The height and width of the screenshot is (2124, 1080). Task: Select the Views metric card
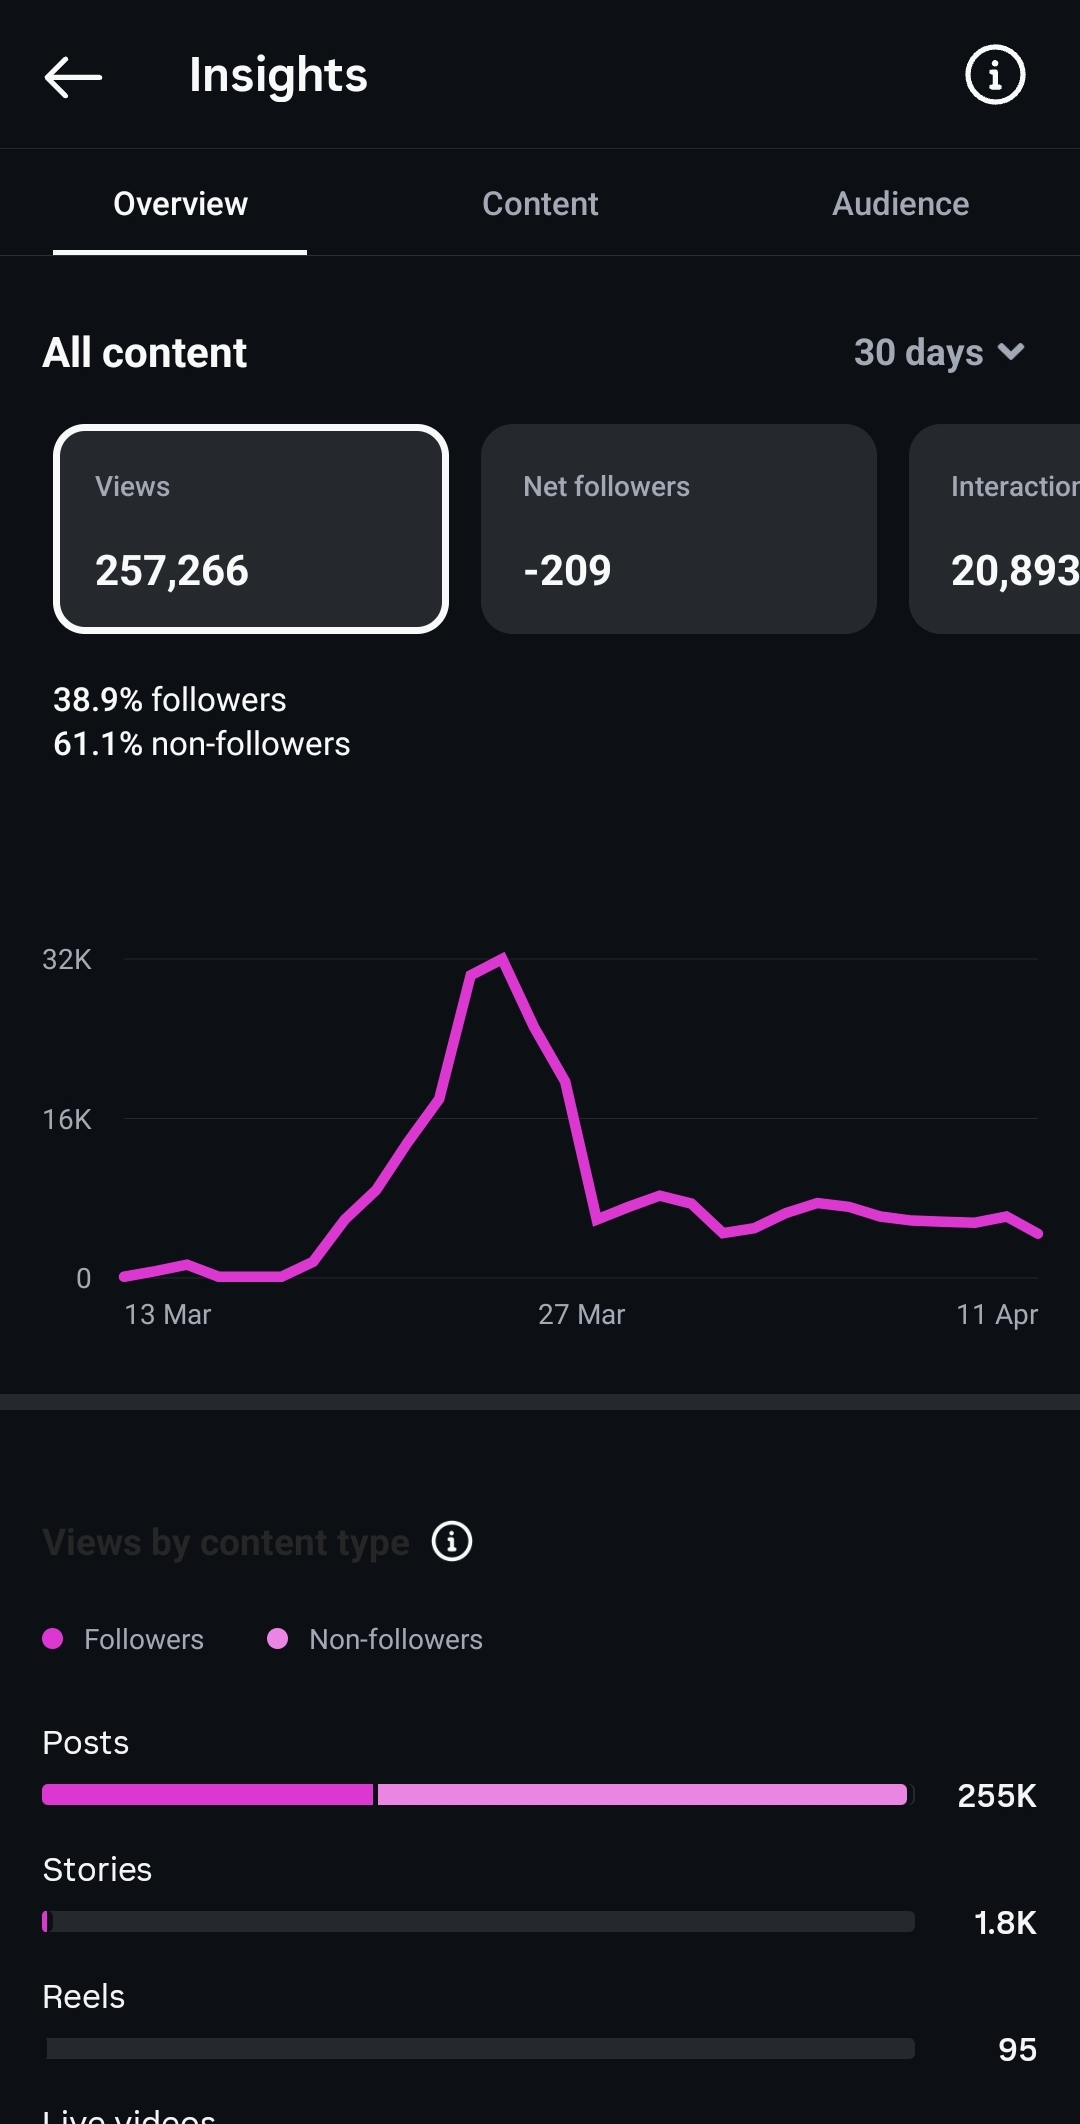(250, 529)
